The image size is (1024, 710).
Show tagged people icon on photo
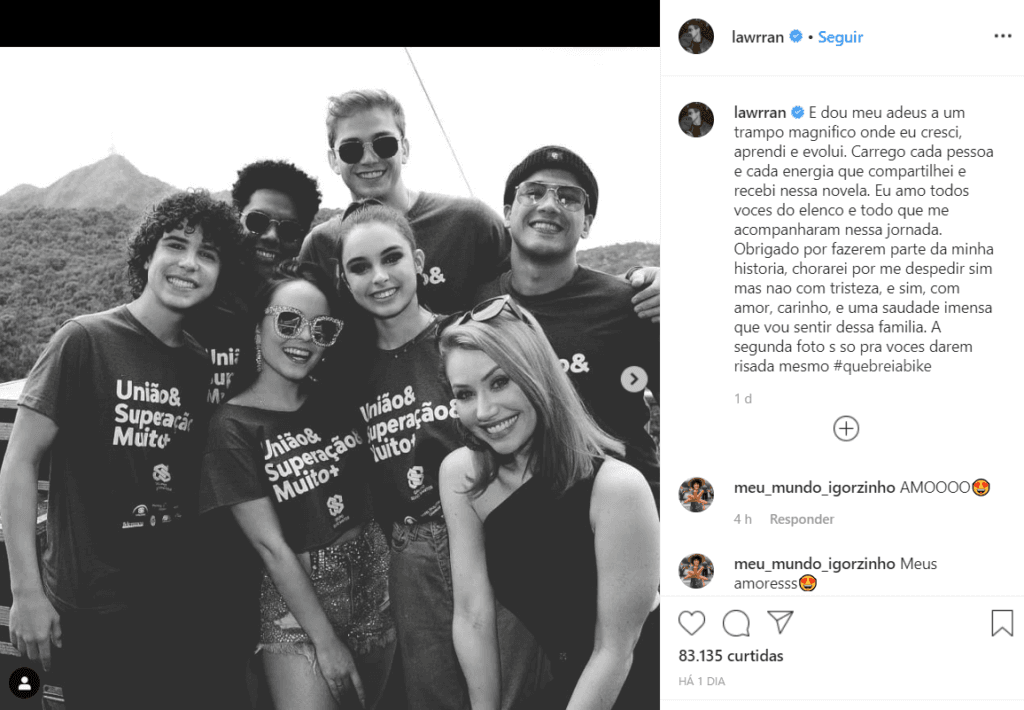pos(25,683)
